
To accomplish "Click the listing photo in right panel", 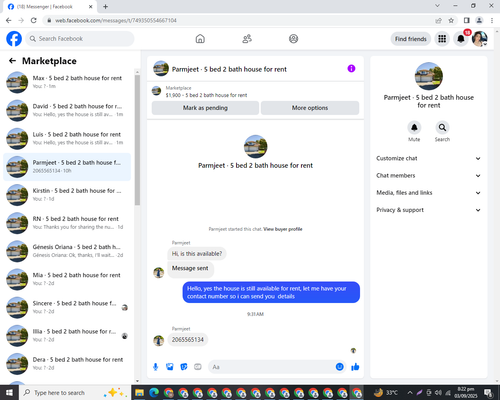I will (x=429, y=76).
